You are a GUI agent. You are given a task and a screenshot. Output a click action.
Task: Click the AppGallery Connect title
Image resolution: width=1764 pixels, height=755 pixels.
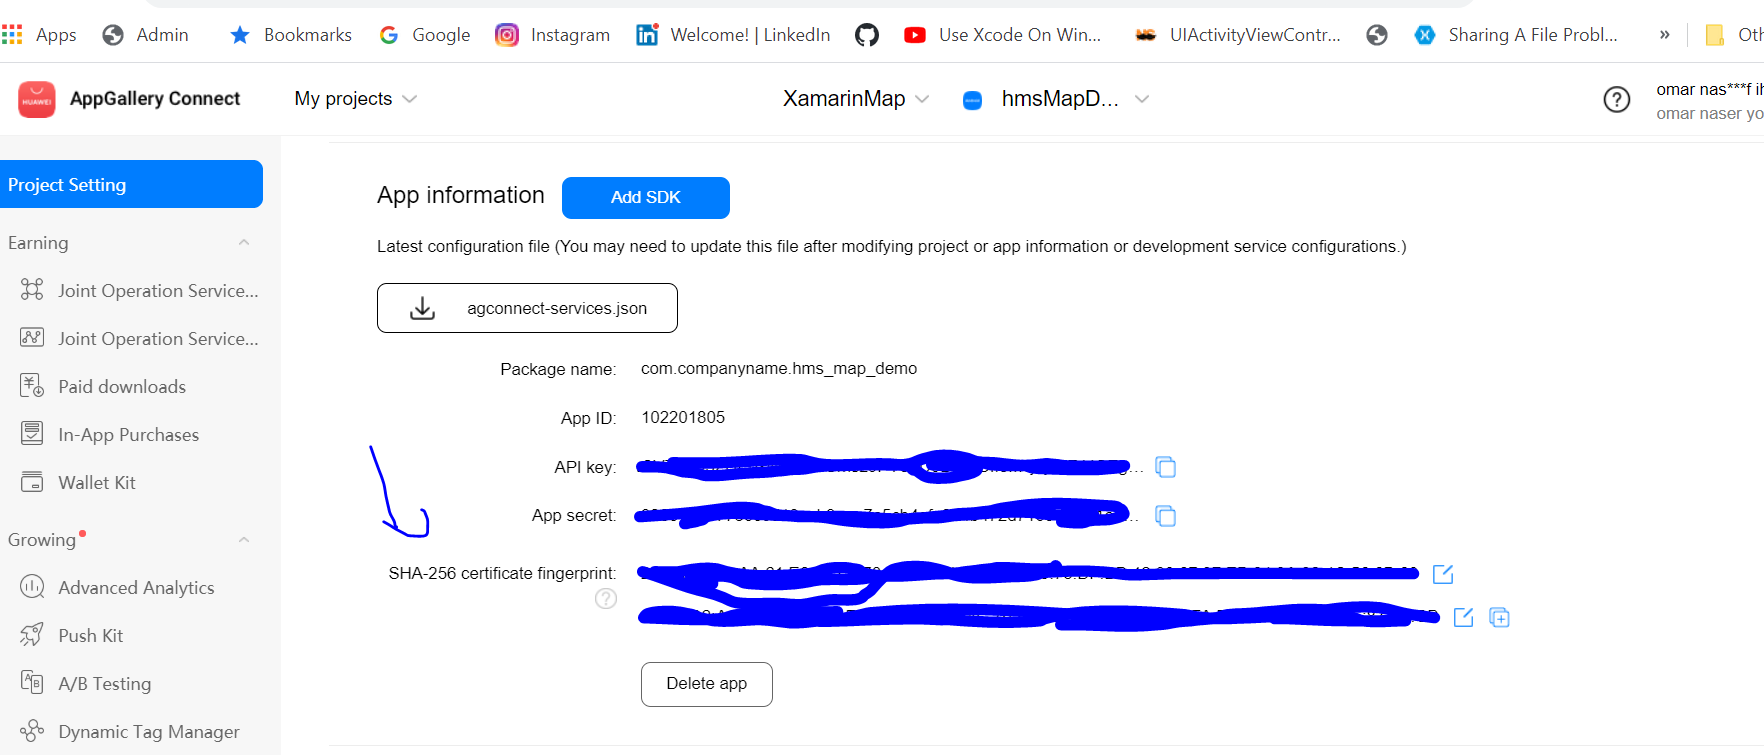coord(155,99)
